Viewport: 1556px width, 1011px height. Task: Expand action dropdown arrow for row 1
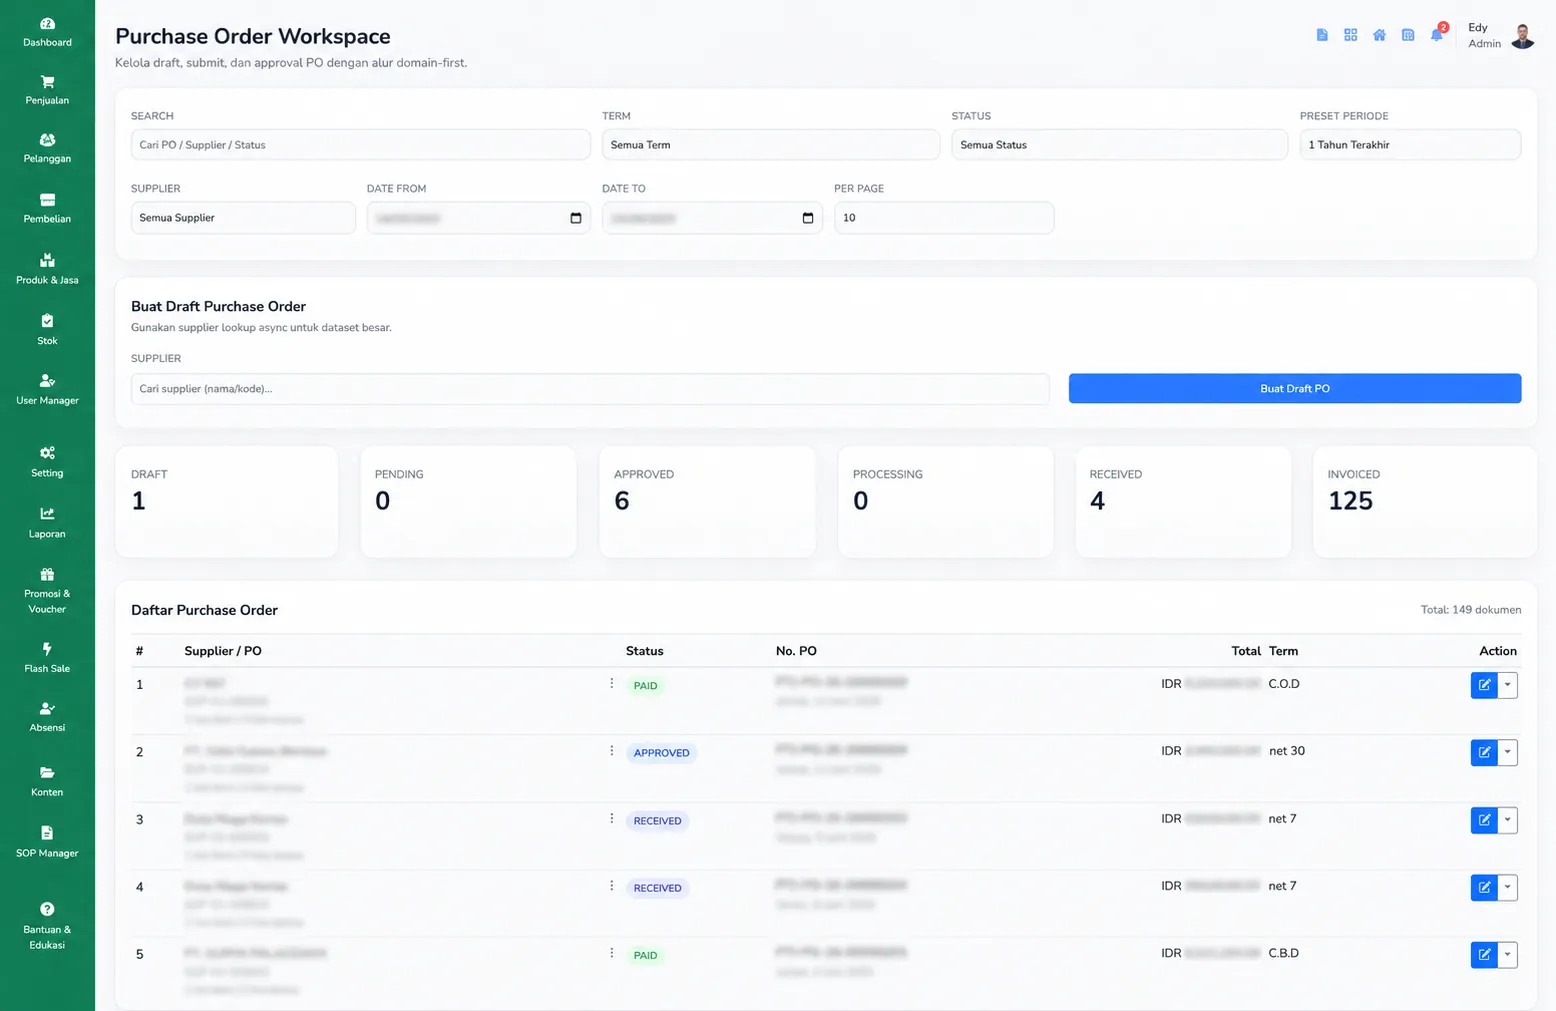pyautogui.click(x=1508, y=685)
